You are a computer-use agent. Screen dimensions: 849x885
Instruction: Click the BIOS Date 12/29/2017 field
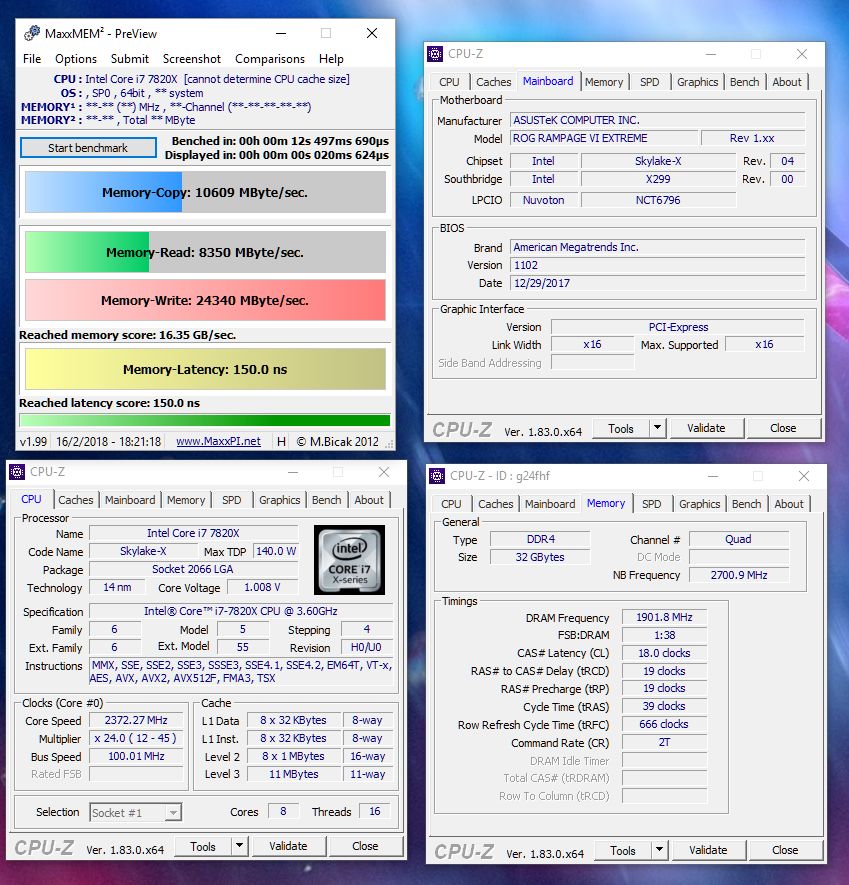pos(658,283)
